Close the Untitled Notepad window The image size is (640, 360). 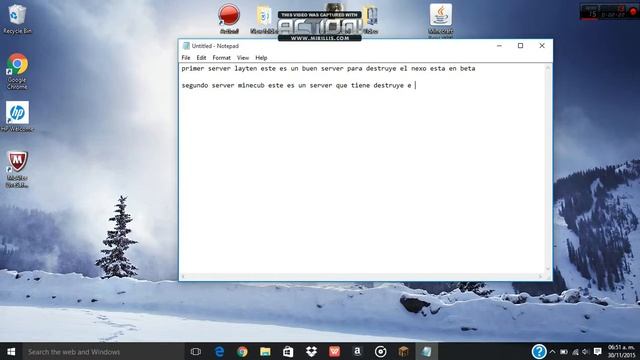click(x=542, y=46)
